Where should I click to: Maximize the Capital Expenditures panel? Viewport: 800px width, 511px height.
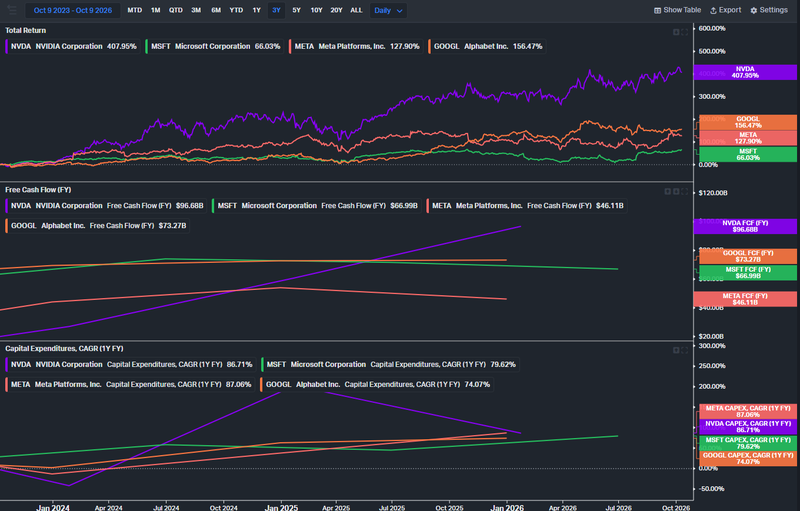685,350
